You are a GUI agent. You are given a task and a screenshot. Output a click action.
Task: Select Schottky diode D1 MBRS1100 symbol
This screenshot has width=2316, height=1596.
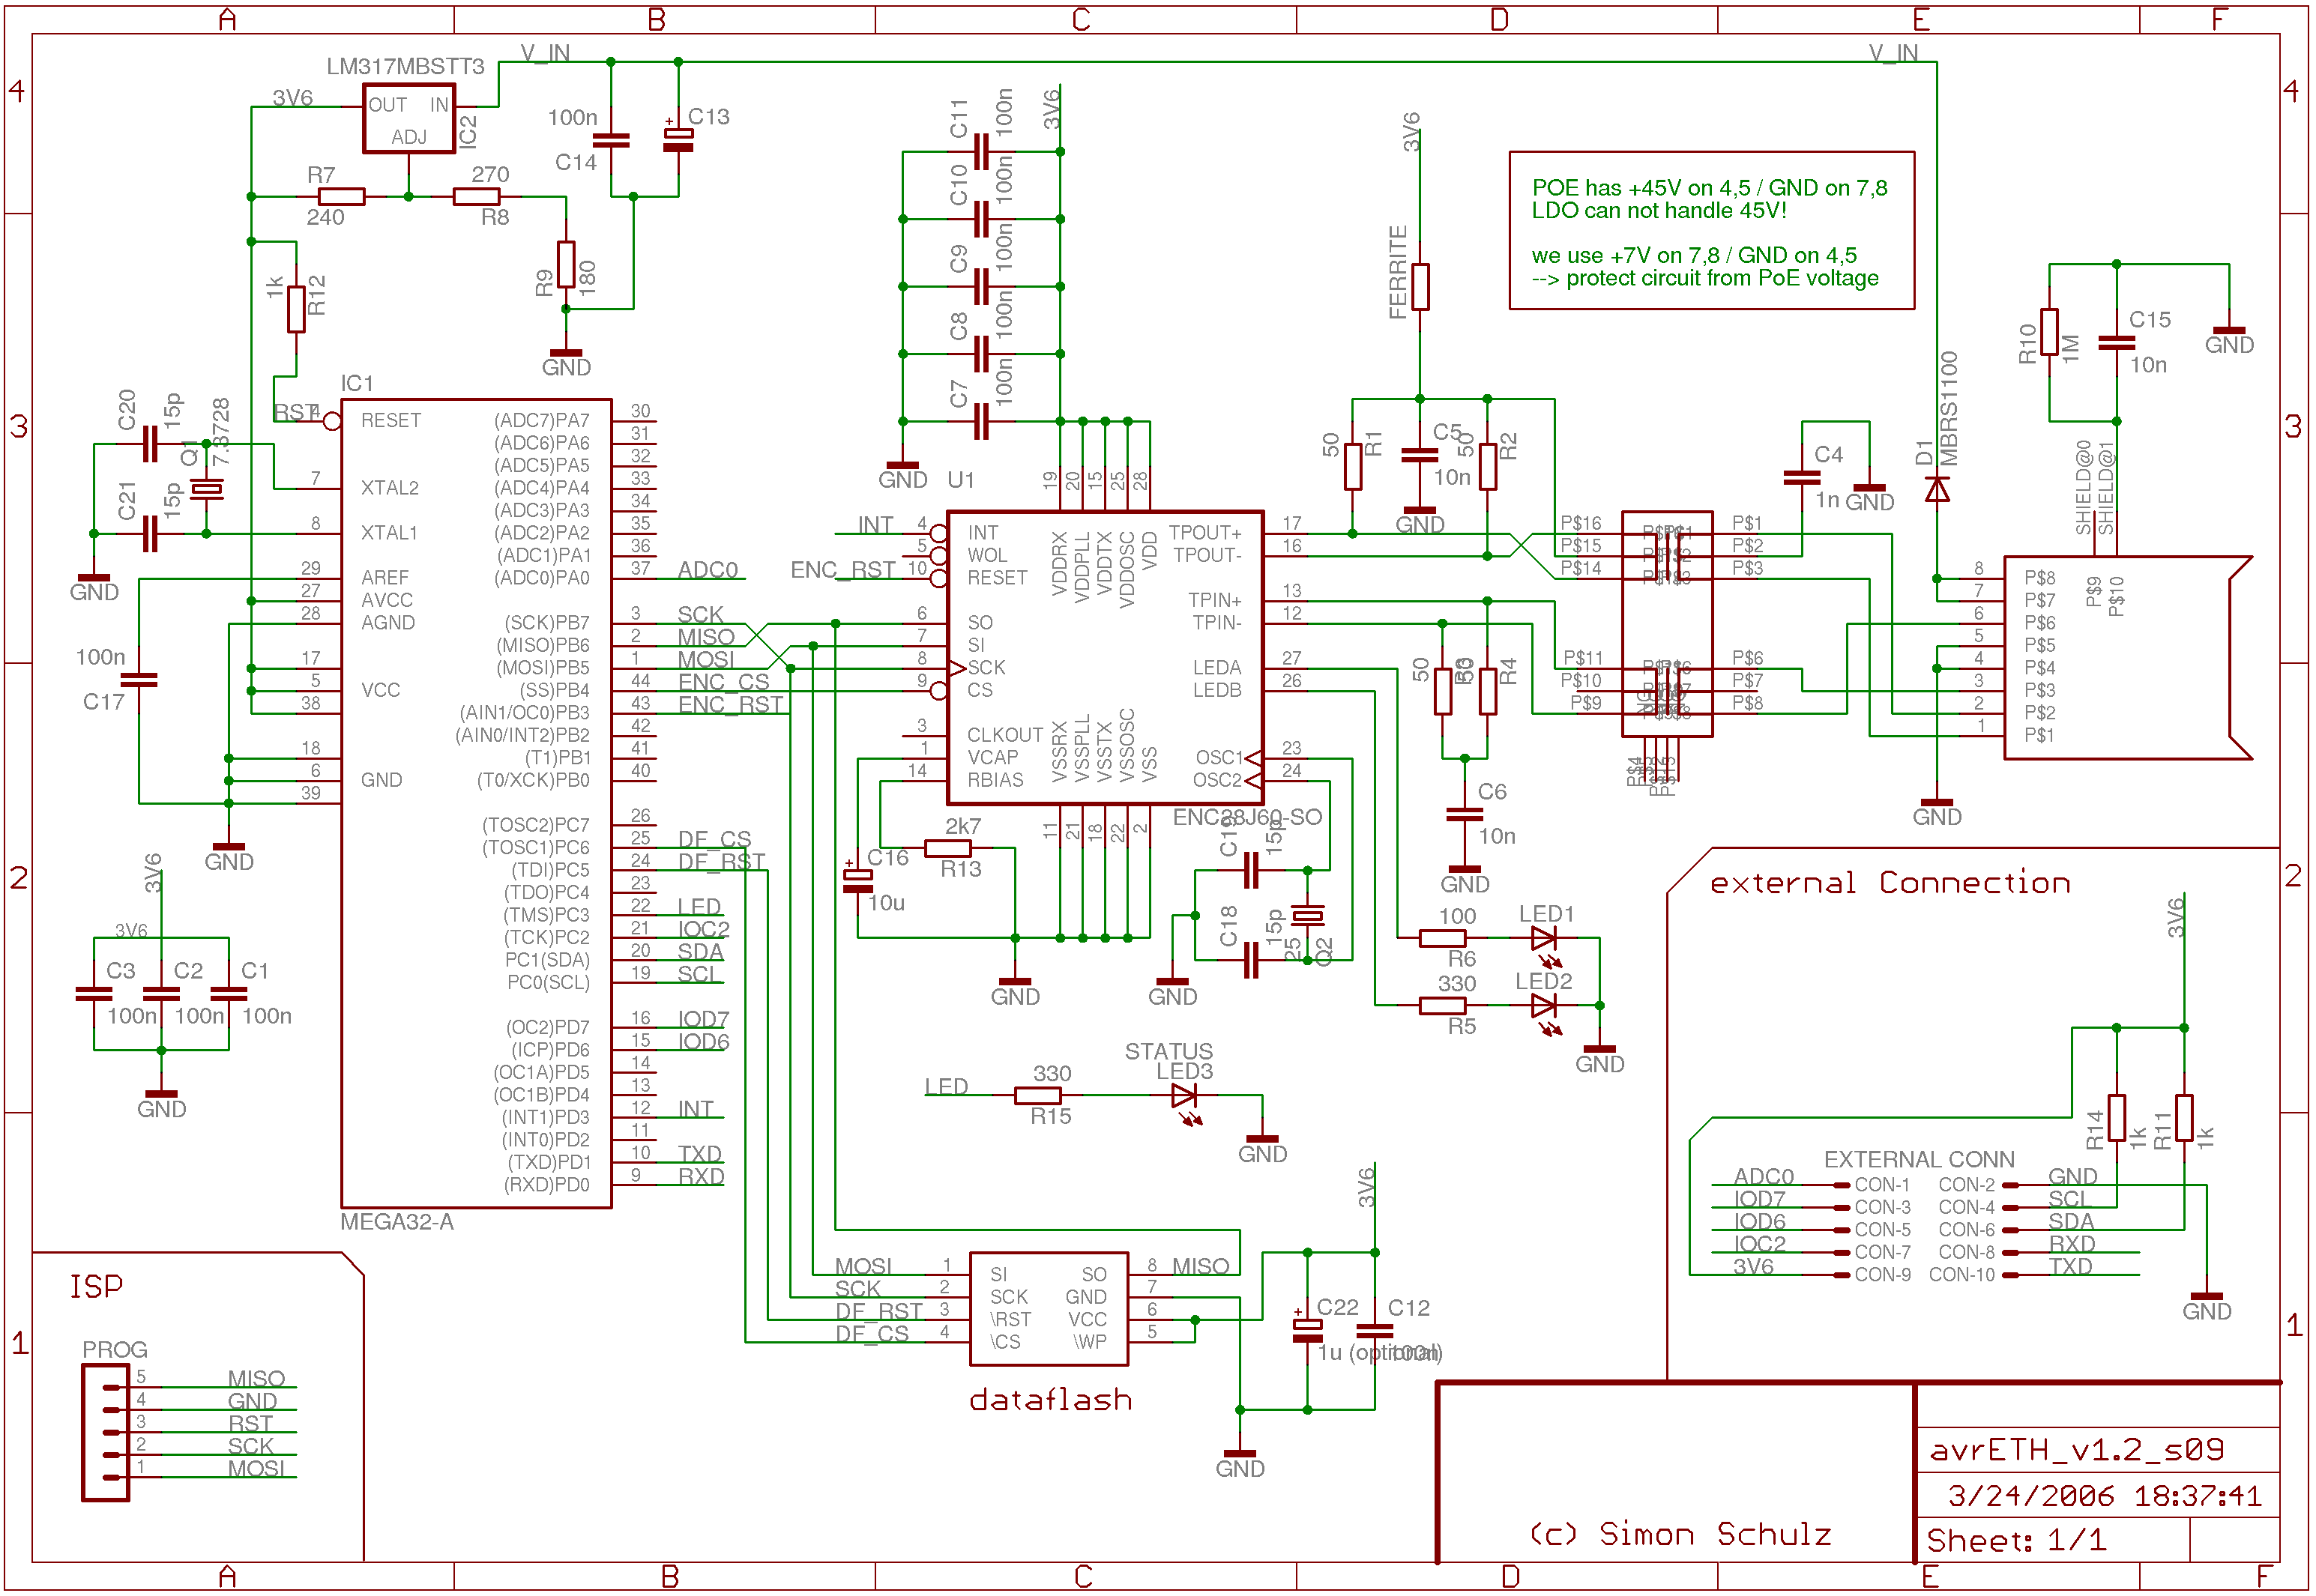point(1937,489)
